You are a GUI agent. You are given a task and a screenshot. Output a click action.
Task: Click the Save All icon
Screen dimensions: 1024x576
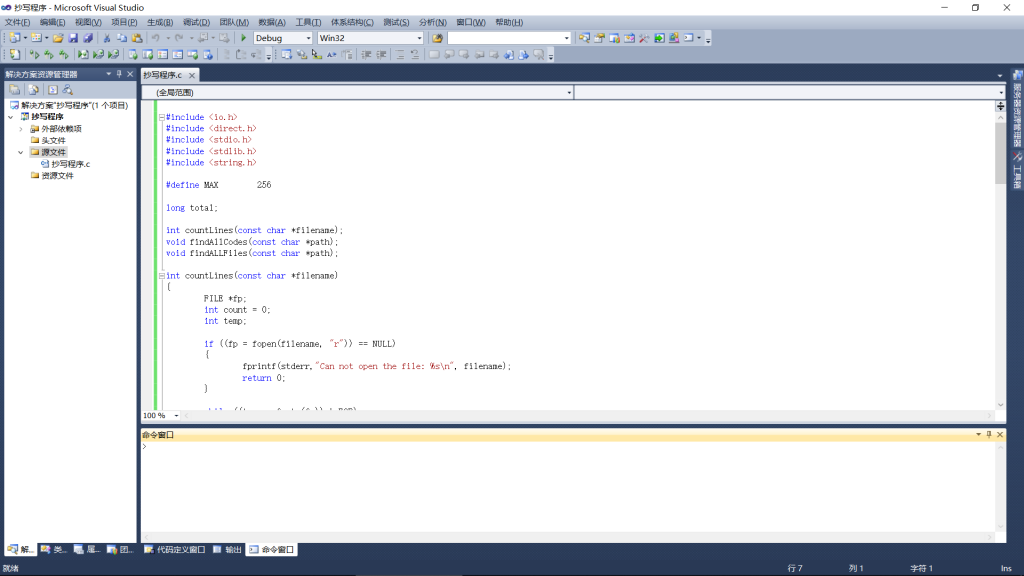coord(88,38)
